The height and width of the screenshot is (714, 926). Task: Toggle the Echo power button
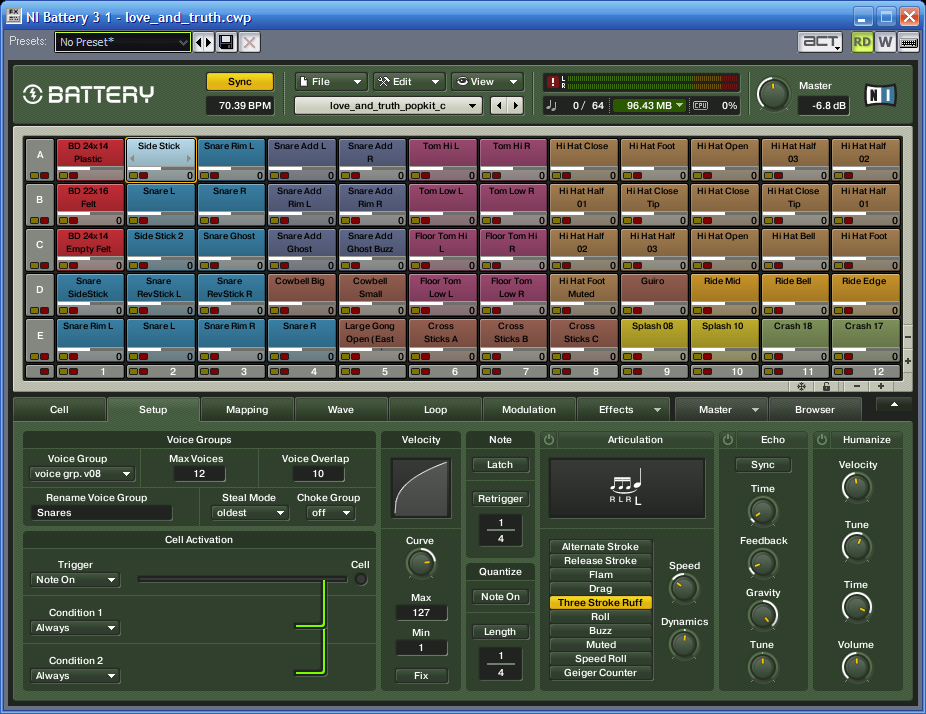pos(728,439)
